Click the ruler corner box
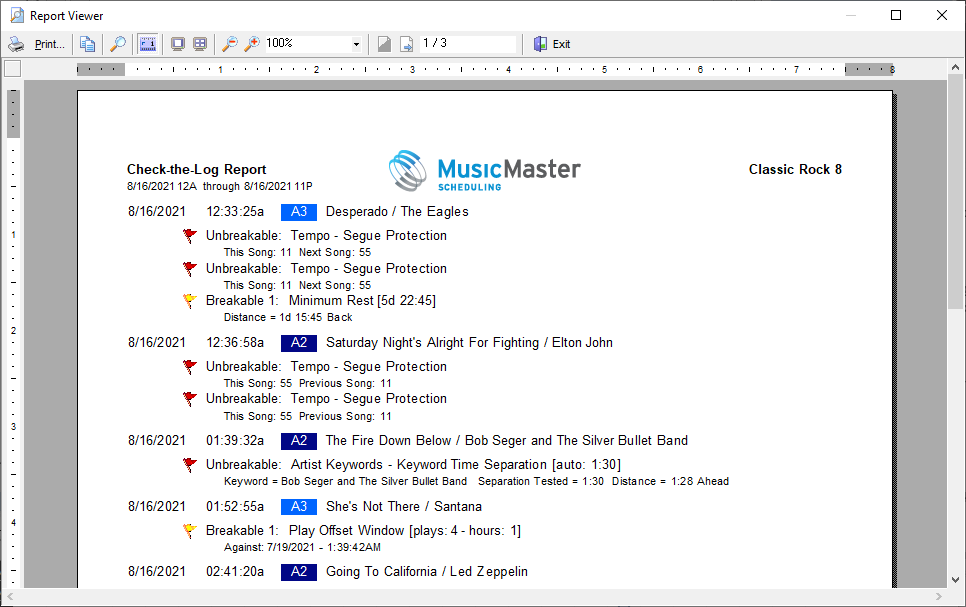The width and height of the screenshot is (966, 607). 13,68
